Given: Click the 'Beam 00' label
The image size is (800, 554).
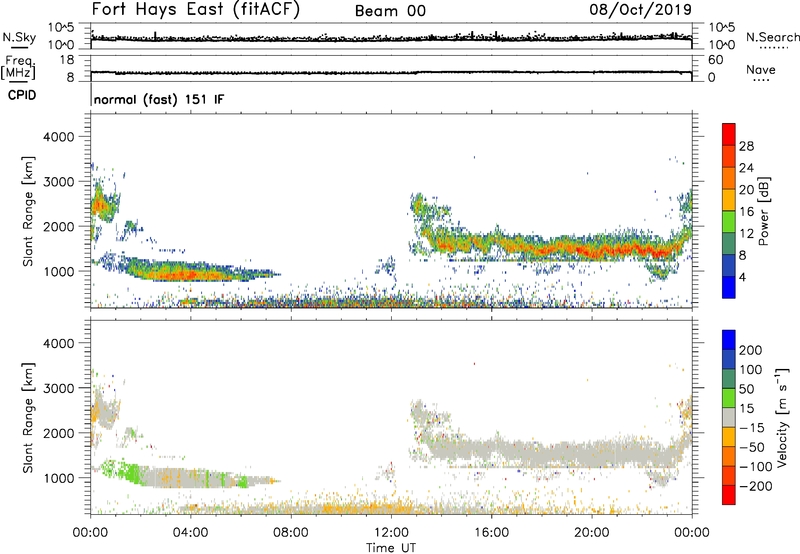Looking at the screenshot, I should pyautogui.click(x=390, y=11).
